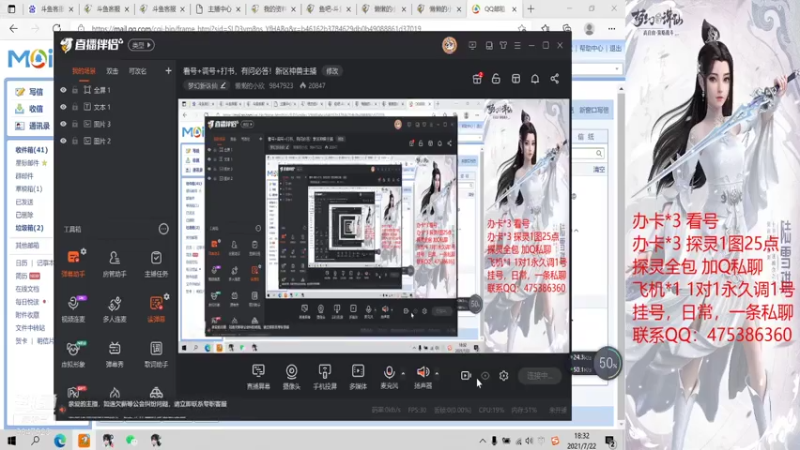Open the Windows Start menu
Viewport: 800px width, 450px height.
[x=12, y=440]
